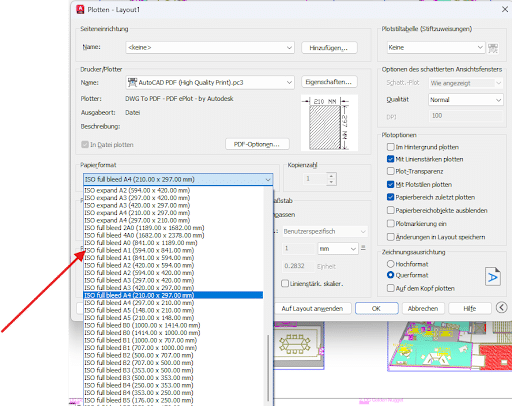Screen dimensions: 512x406
Task: Click the scale equals sign icon
Action: pyautogui.click(x=363, y=248)
